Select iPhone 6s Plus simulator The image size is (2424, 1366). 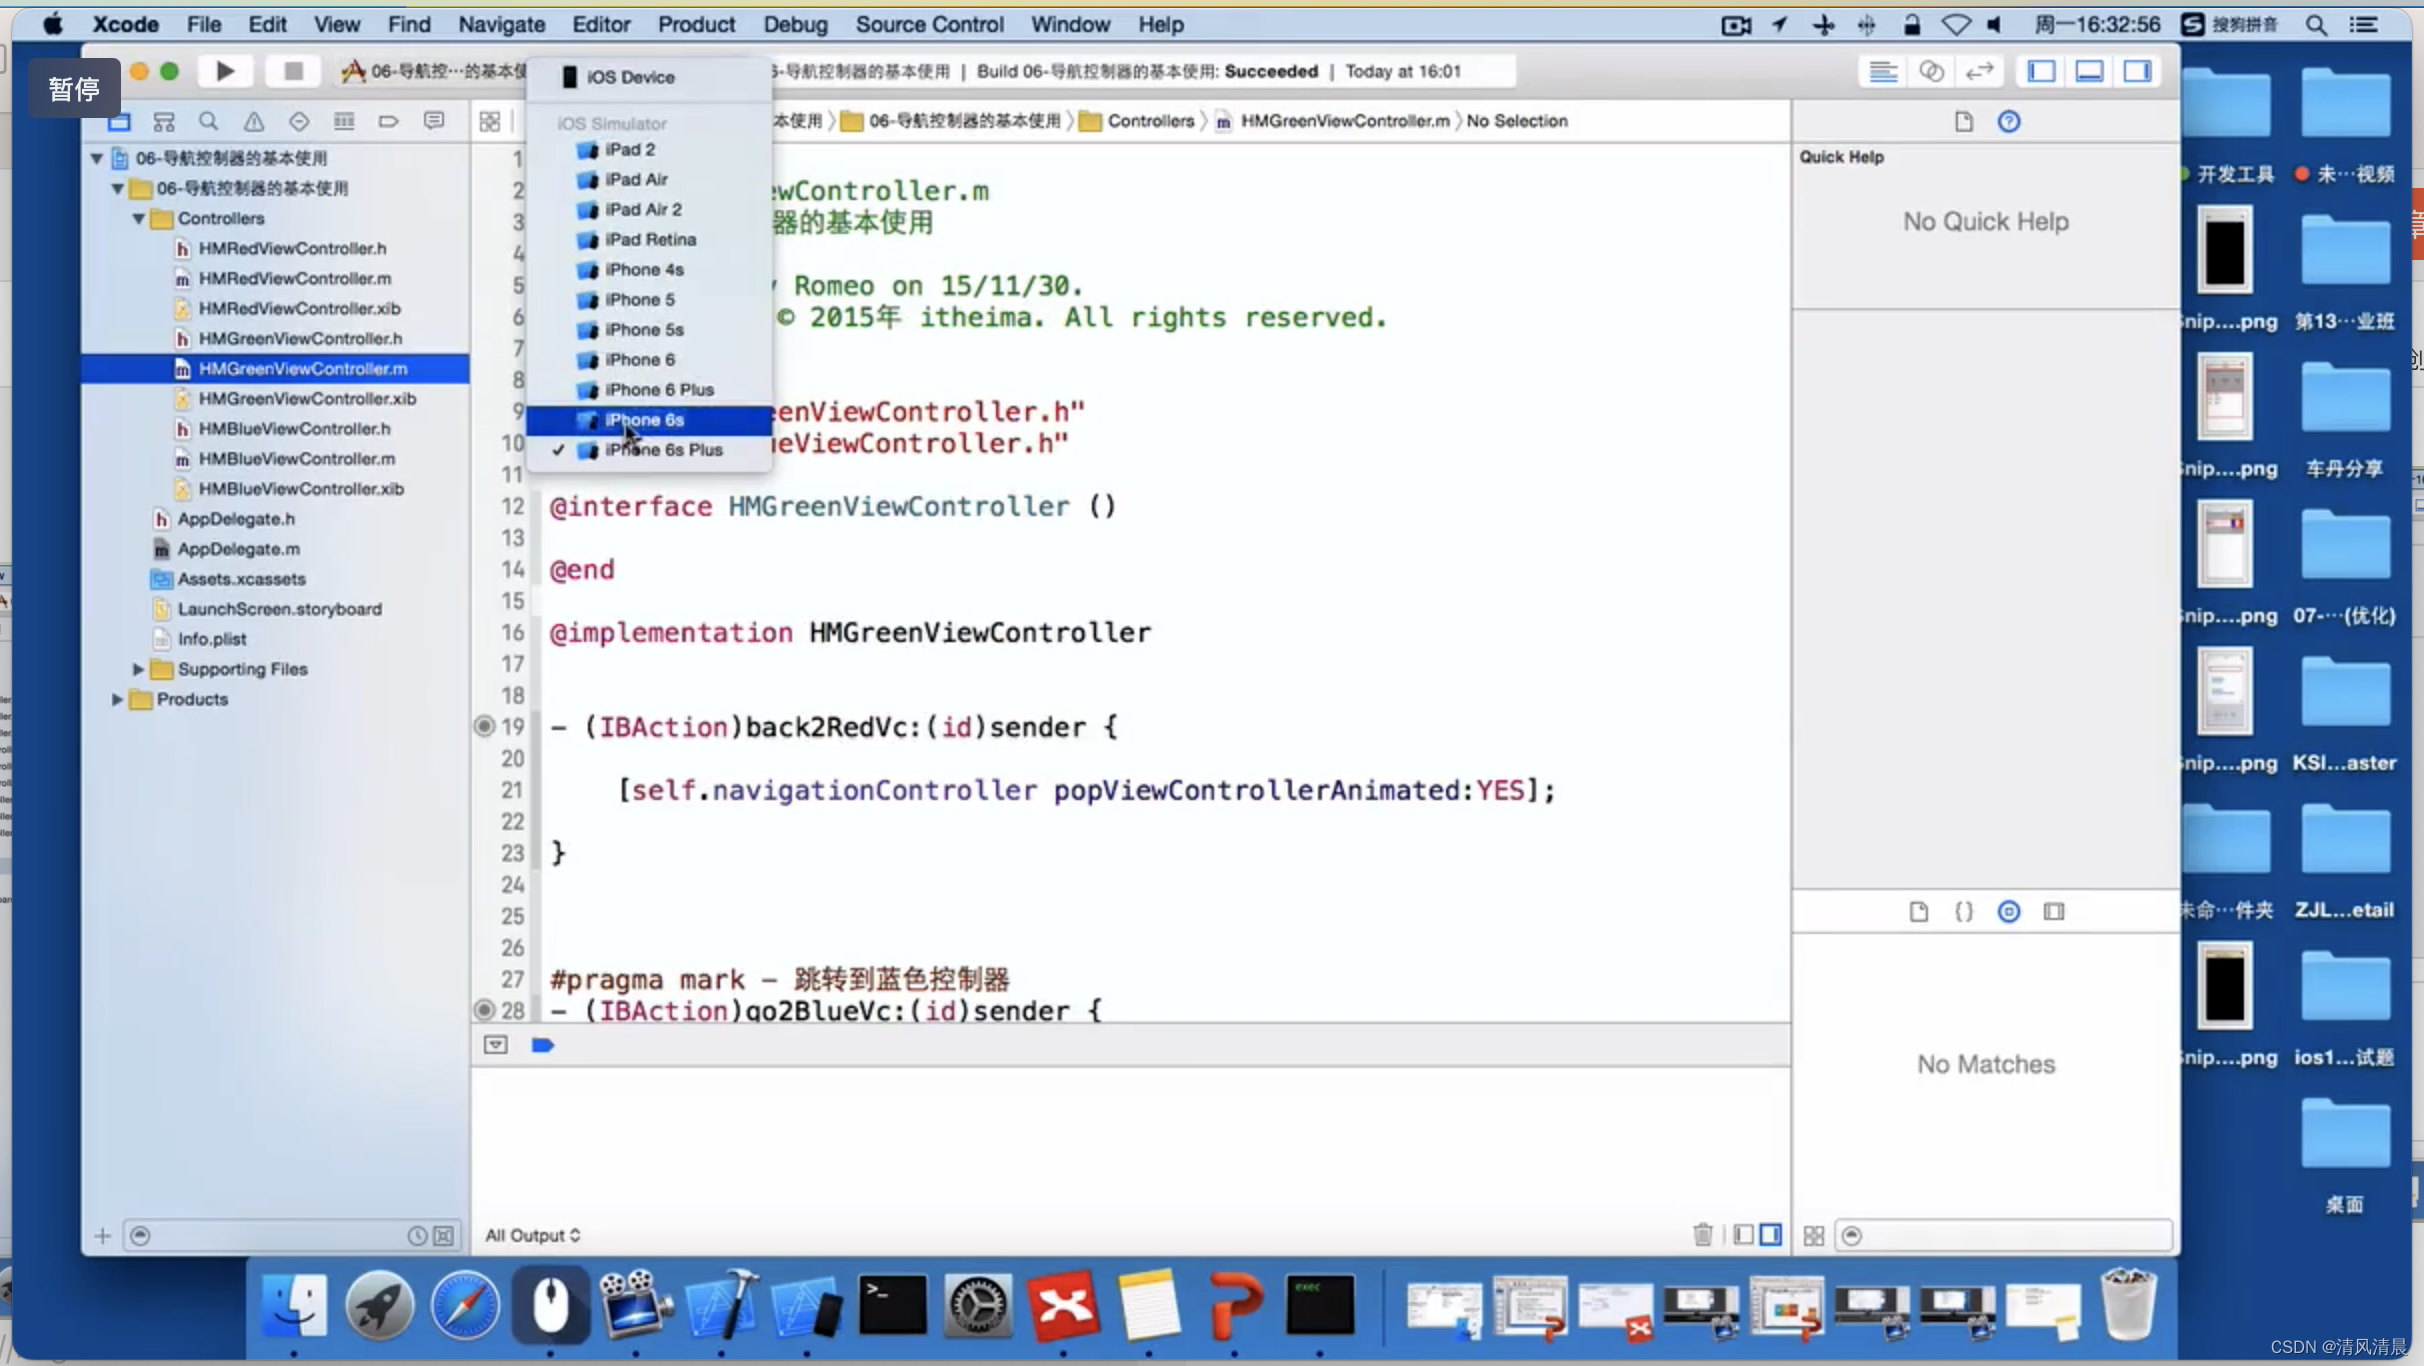[649, 450]
